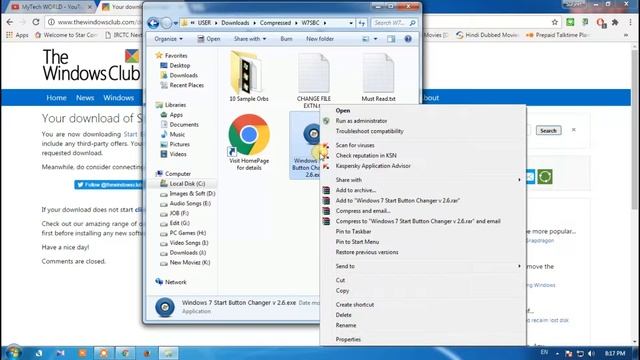Show hidden system tray icons arrow

[x=557, y=353]
